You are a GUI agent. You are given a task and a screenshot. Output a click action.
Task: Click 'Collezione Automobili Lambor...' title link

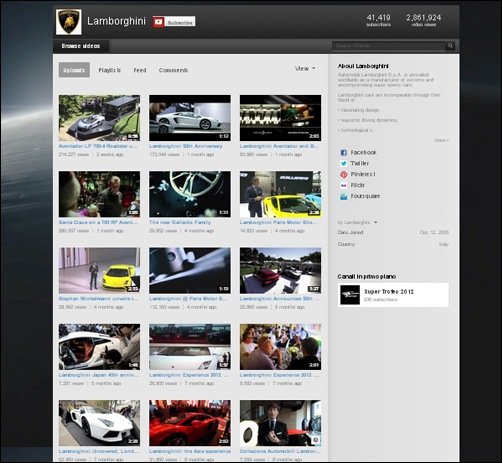(x=280, y=451)
